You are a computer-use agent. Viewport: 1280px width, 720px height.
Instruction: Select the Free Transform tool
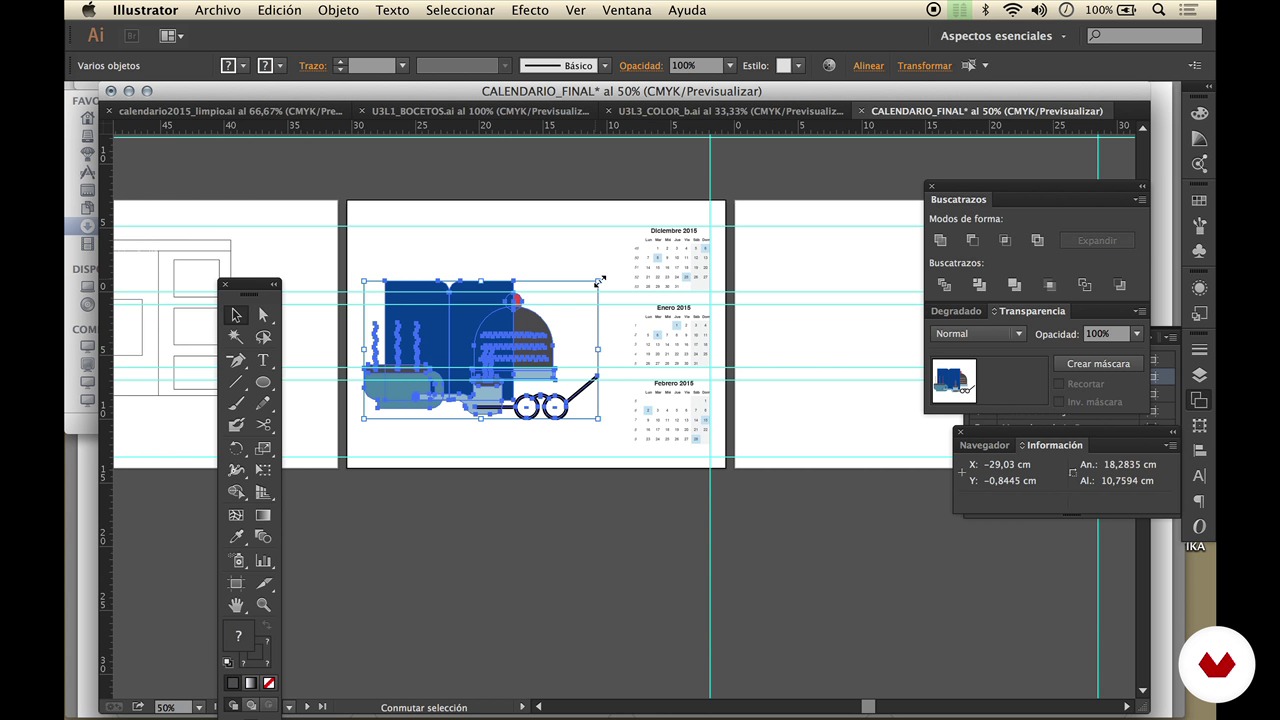tap(263, 470)
